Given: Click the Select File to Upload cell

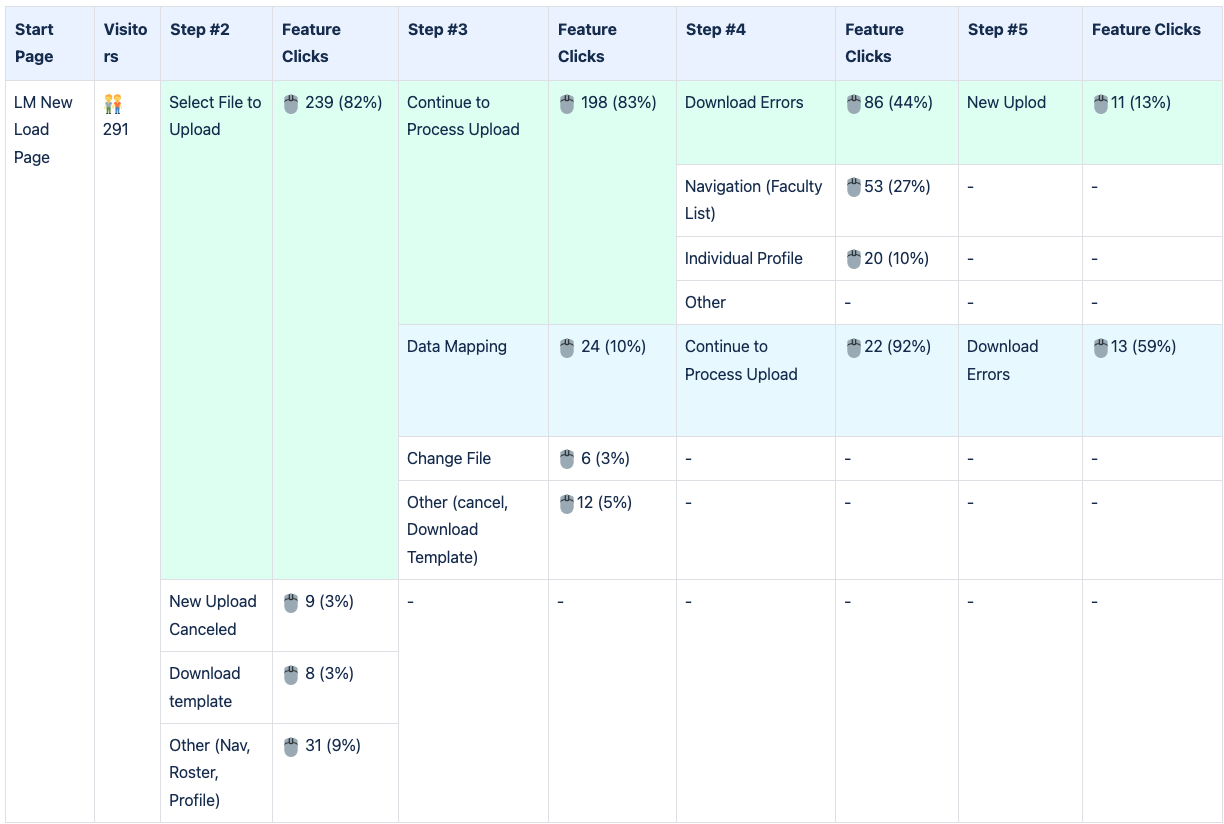Looking at the screenshot, I should coord(215,116).
